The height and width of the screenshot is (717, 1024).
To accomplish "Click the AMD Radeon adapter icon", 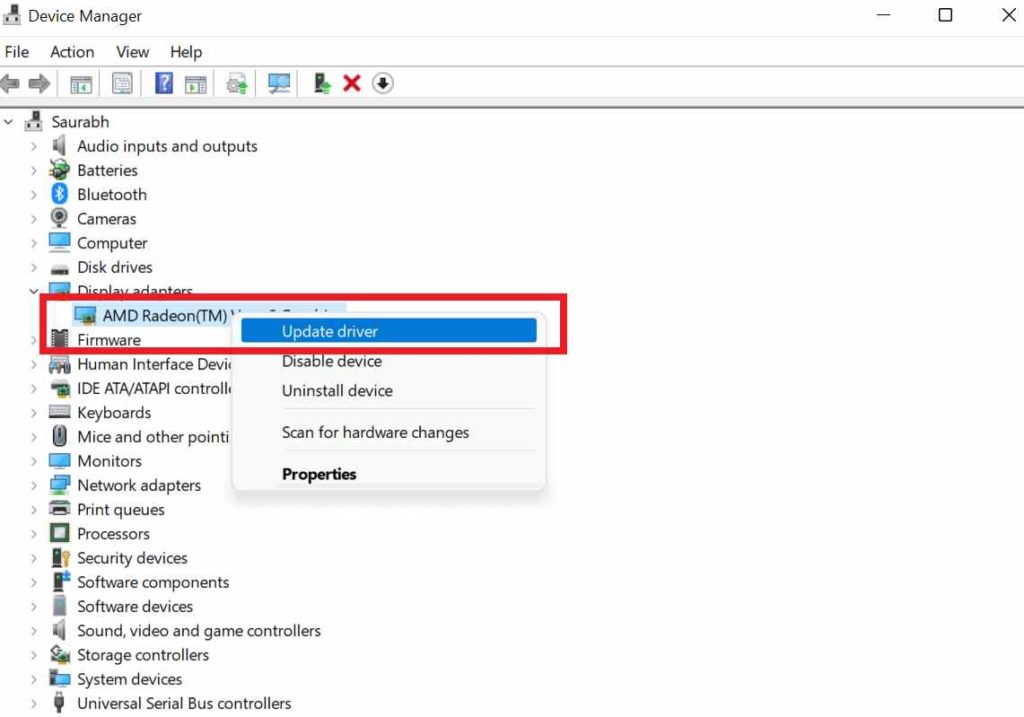I will coord(85,315).
